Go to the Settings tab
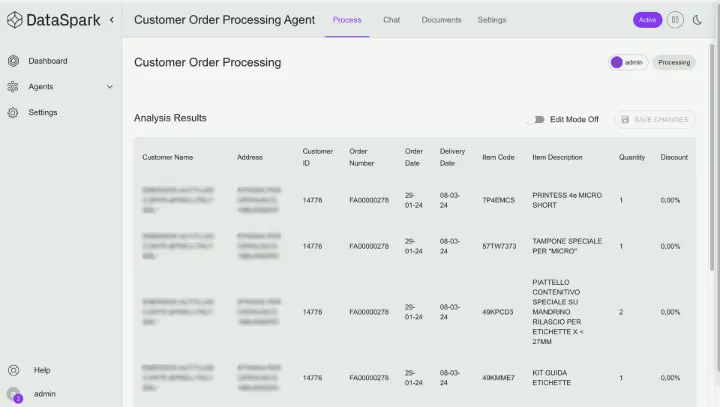This screenshot has width=720, height=407. [492, 20]
